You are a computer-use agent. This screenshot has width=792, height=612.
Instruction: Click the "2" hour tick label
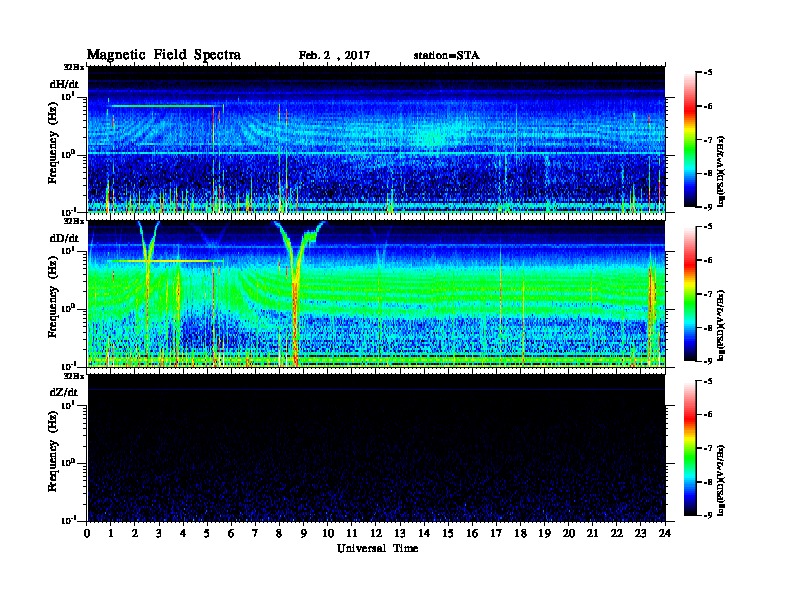coord(135,534)
